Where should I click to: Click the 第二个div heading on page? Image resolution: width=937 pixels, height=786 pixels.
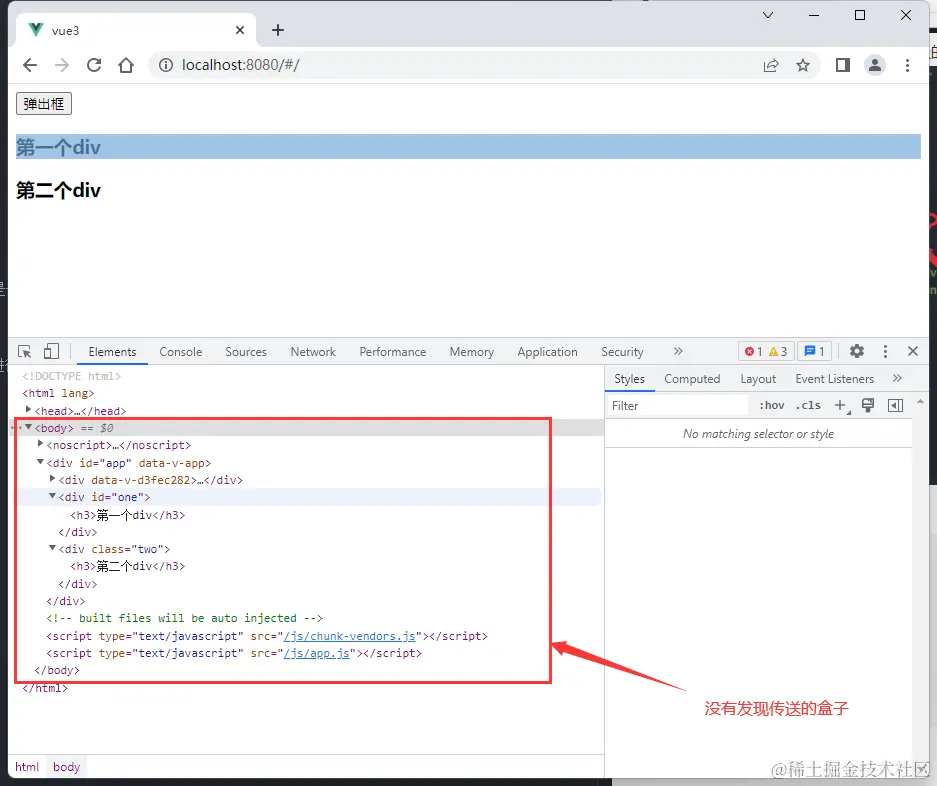coord(58,191)
